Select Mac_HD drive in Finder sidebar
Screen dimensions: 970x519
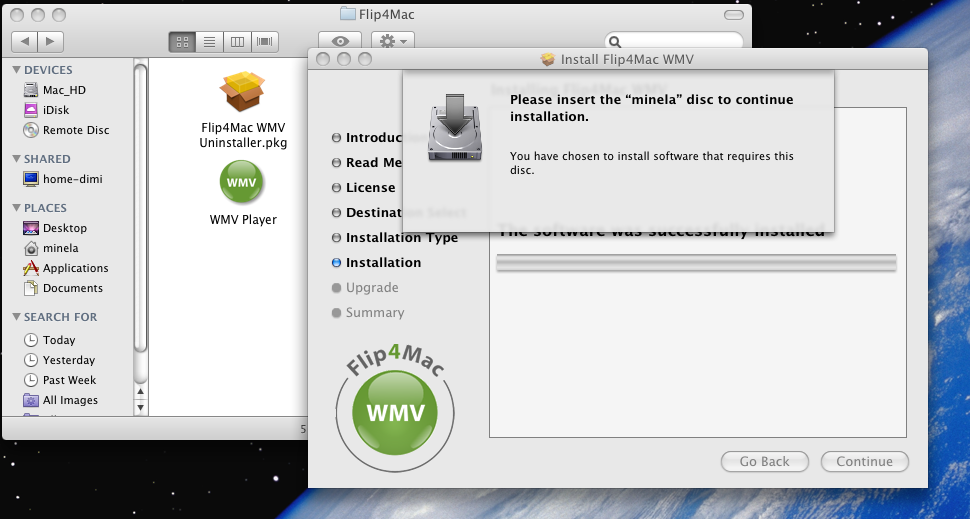64,90
